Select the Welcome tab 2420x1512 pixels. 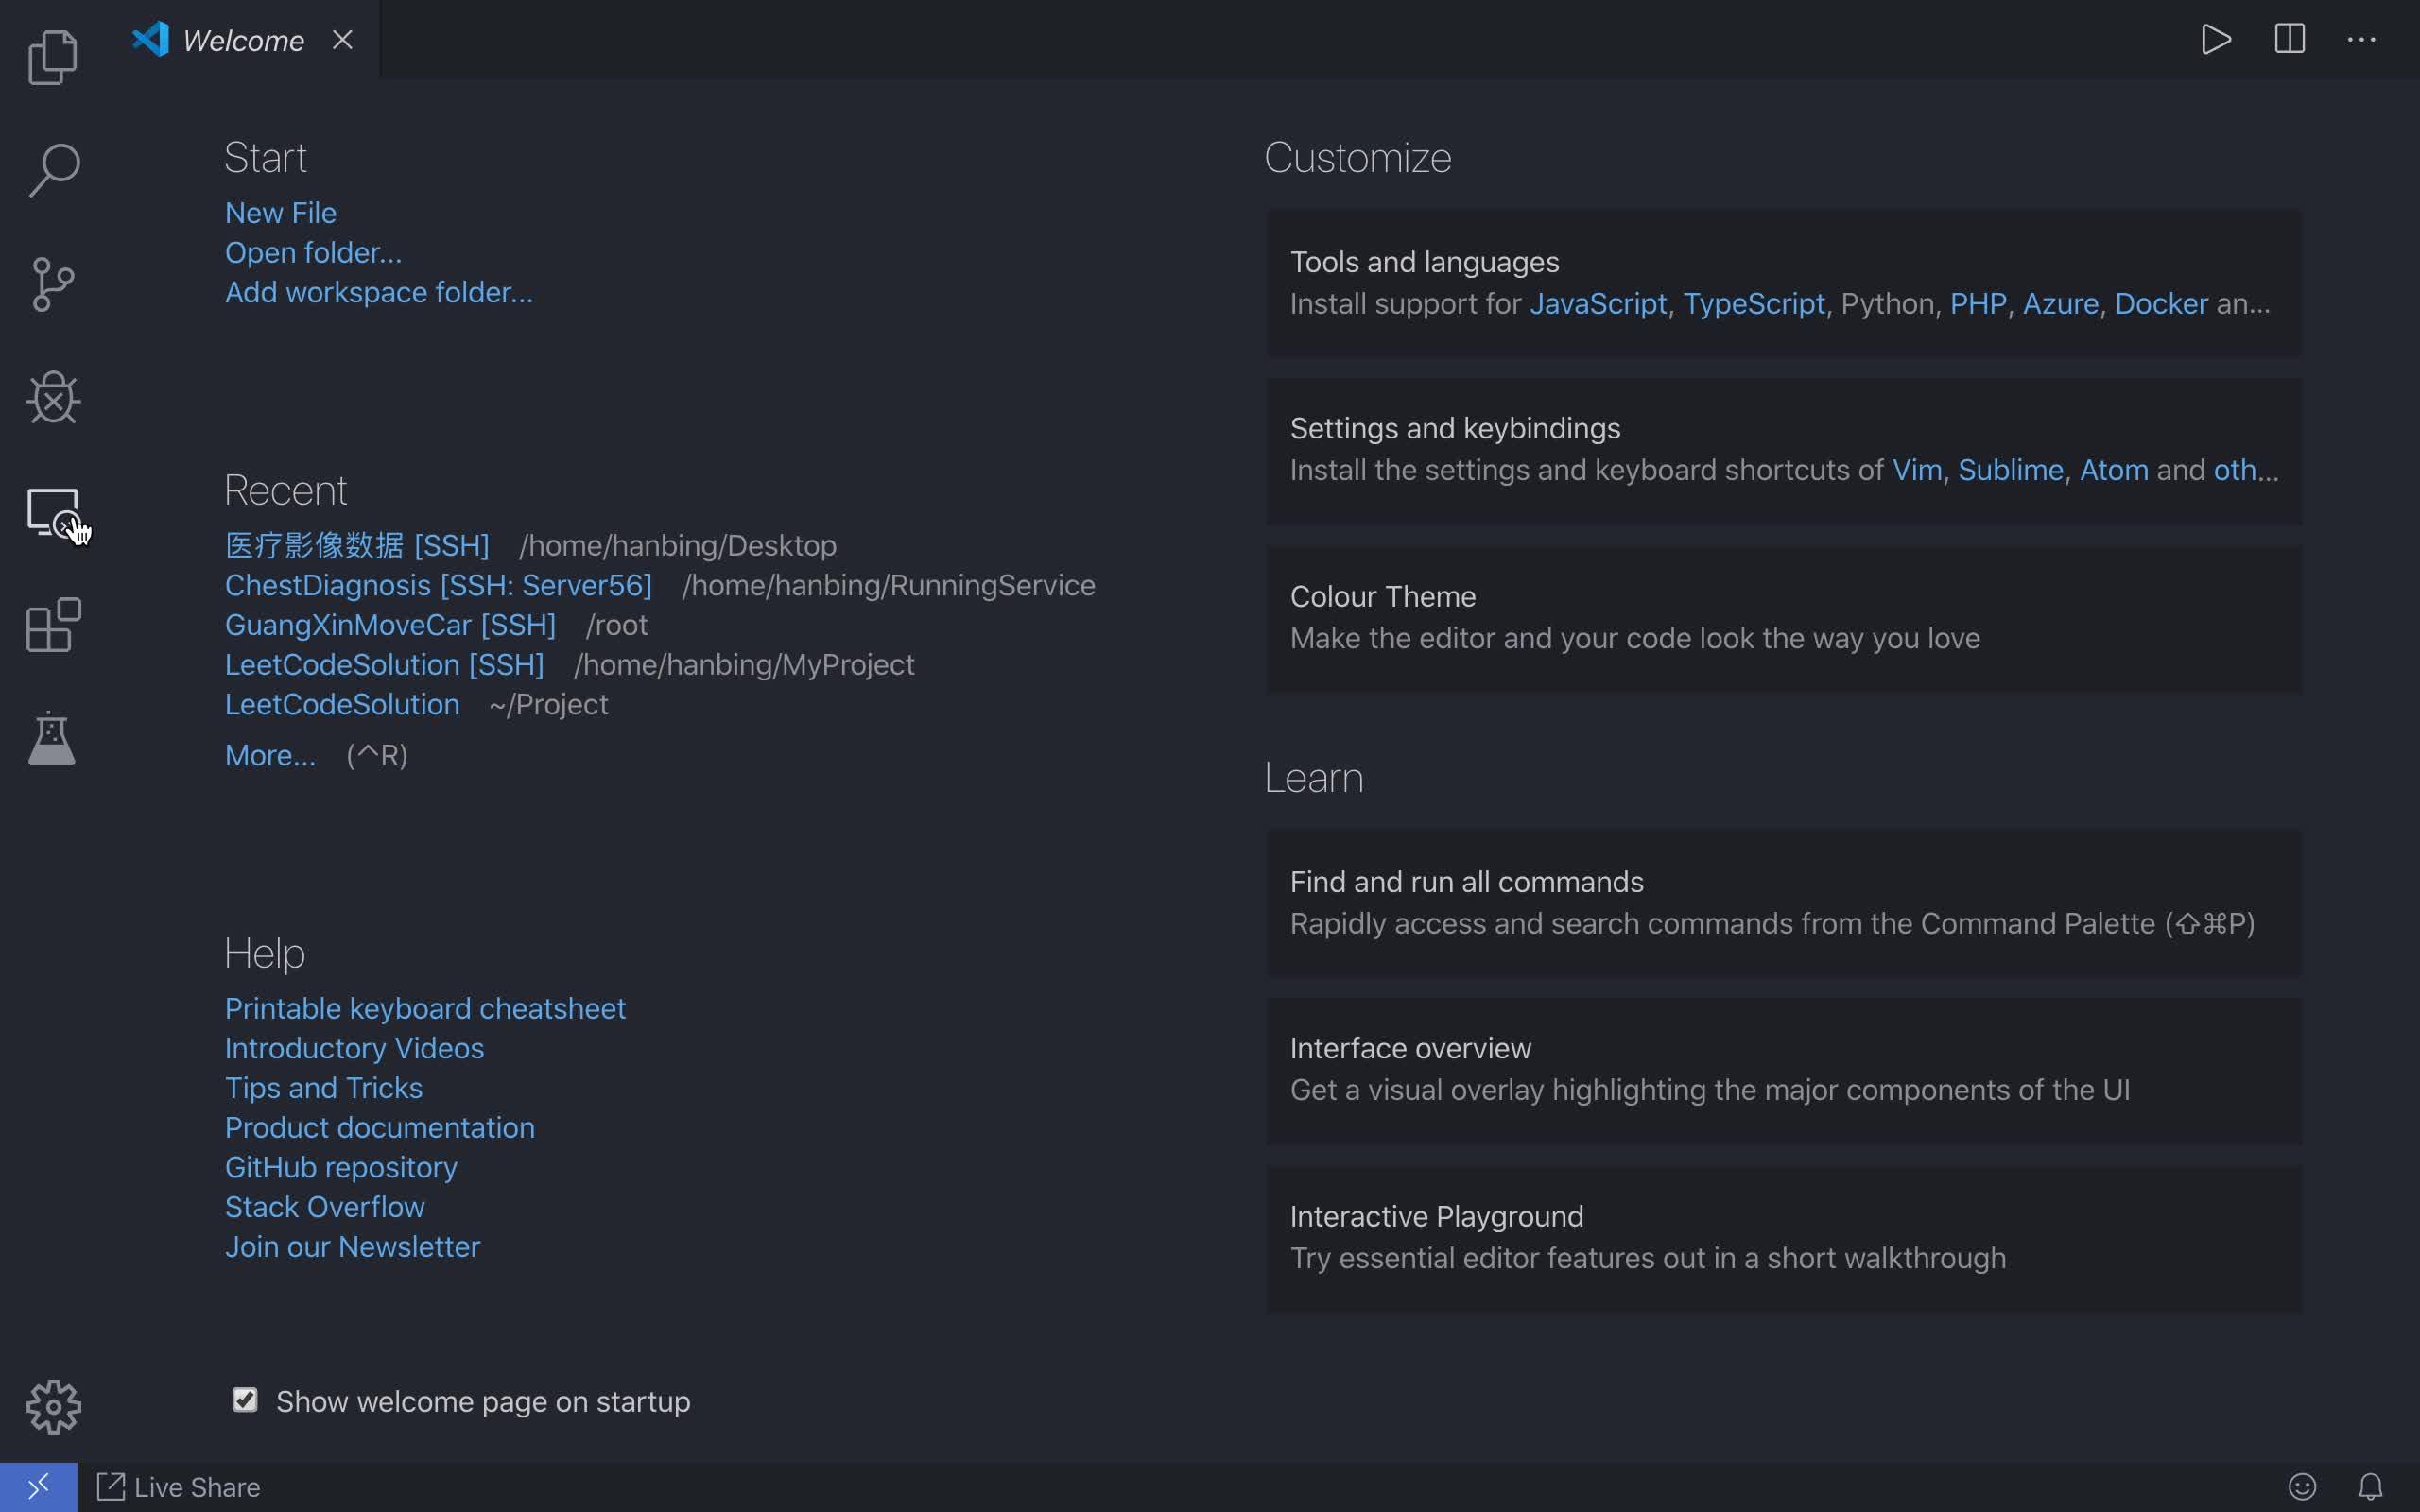tap(243, 40)
